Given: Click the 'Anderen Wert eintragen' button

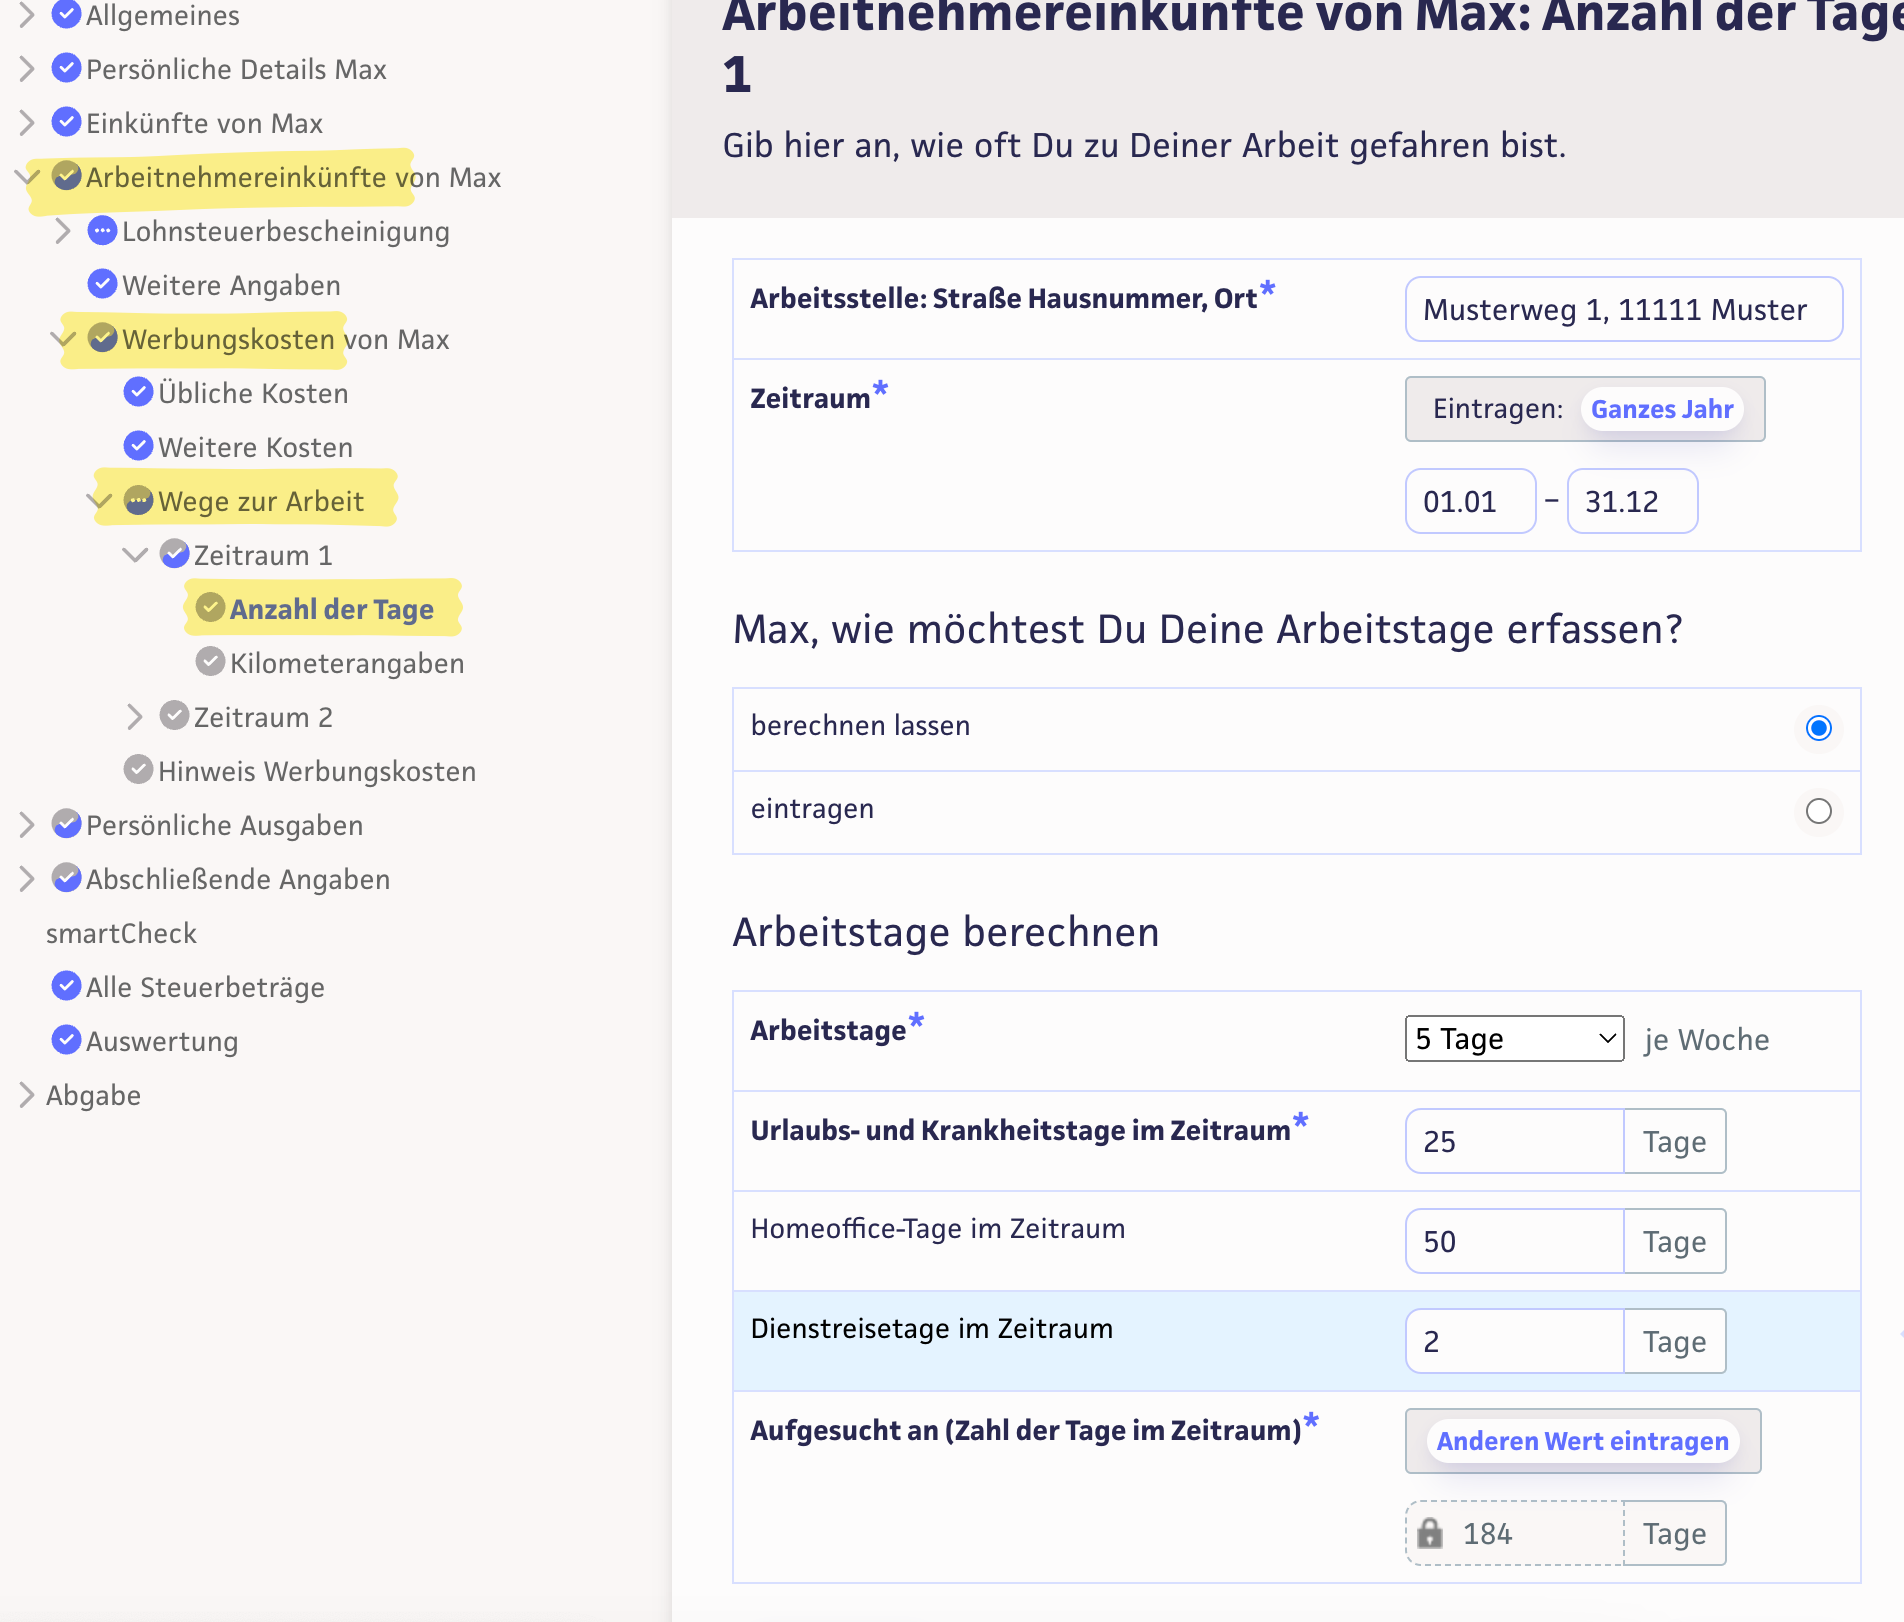Looking at the screenshot, I should (x=1582, y=1441).
